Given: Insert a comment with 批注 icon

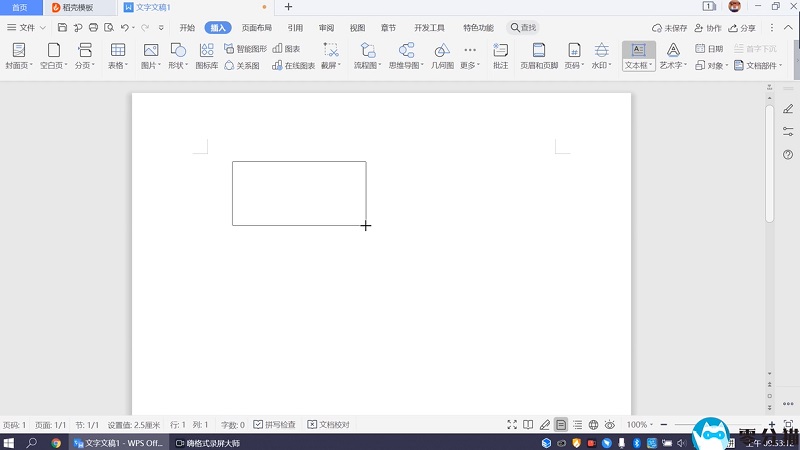Looking at the screenshot, I should [500, 50].
